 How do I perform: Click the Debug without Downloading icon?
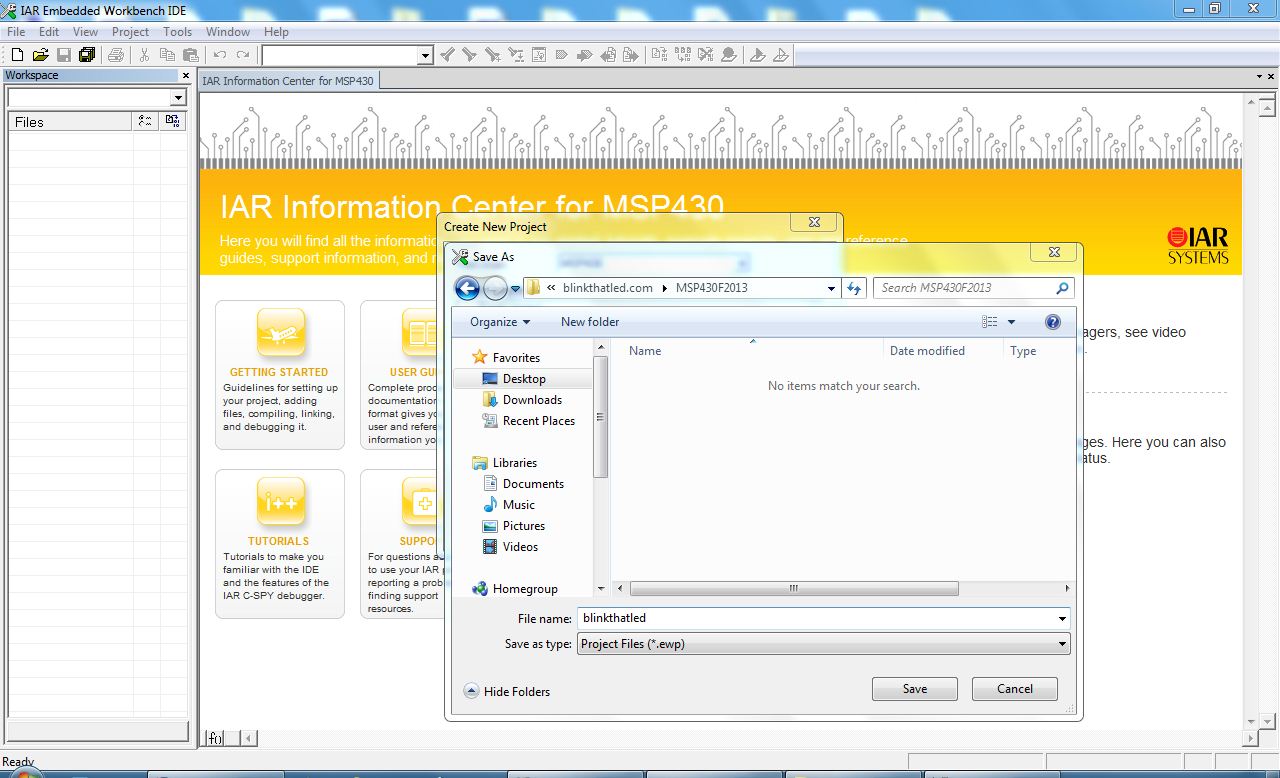(x=781, y=55)
